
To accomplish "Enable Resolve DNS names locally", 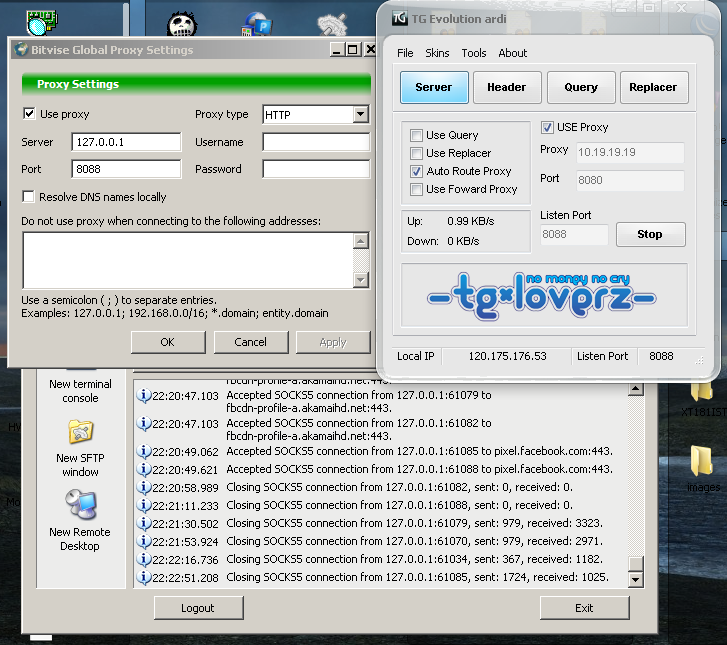I will coord(28,197).
